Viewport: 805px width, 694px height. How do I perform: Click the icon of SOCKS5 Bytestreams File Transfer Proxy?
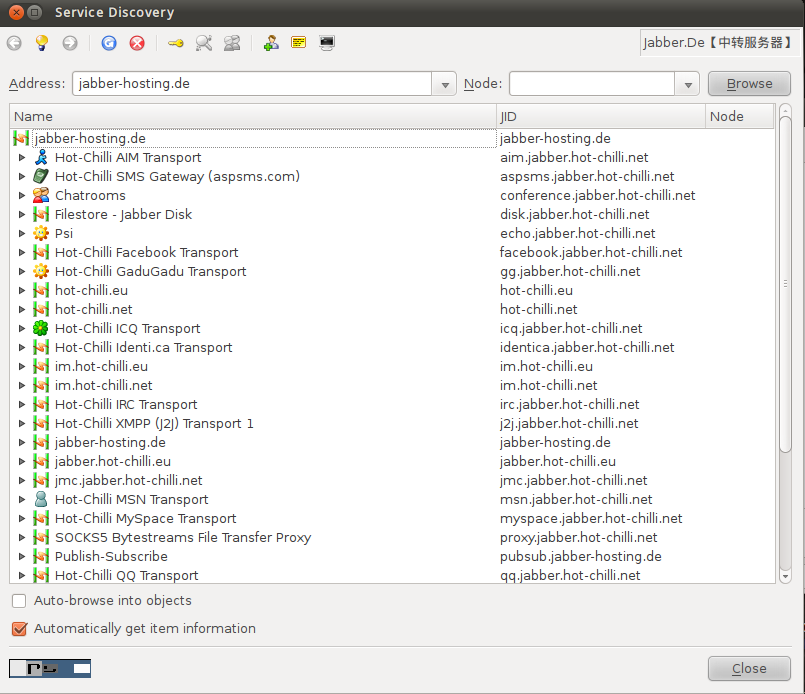[x=41, y=537]
